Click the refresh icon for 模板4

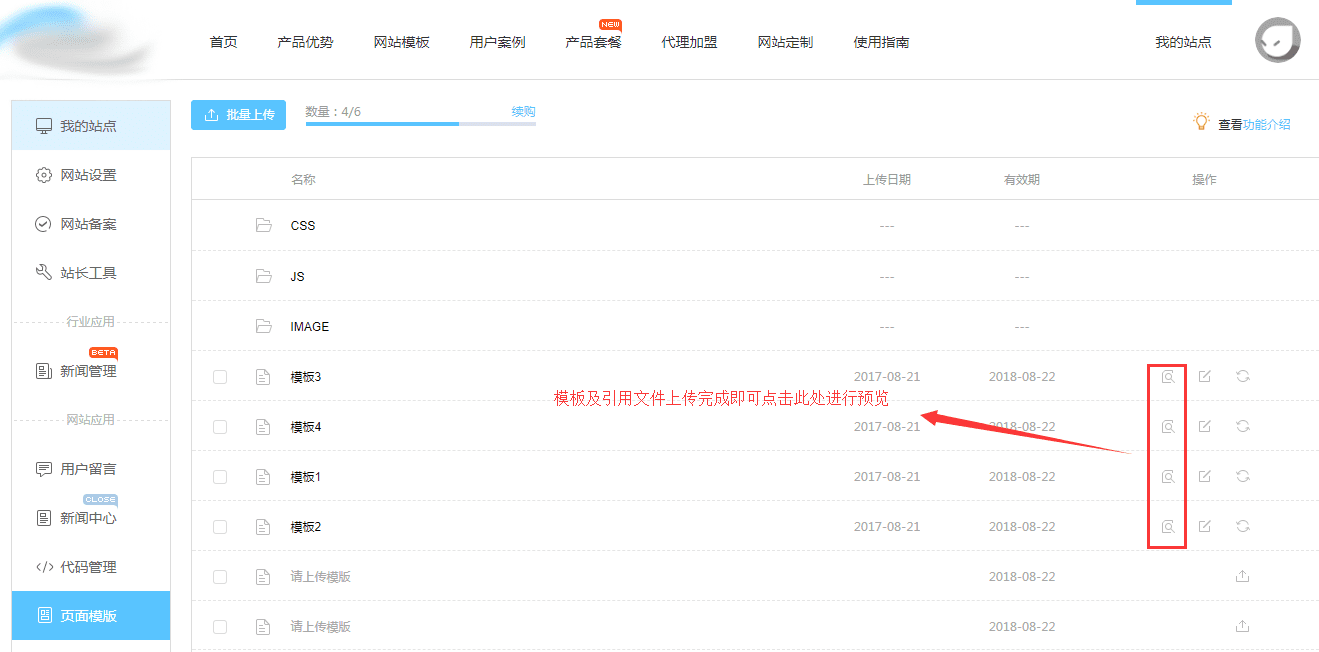1243,426
